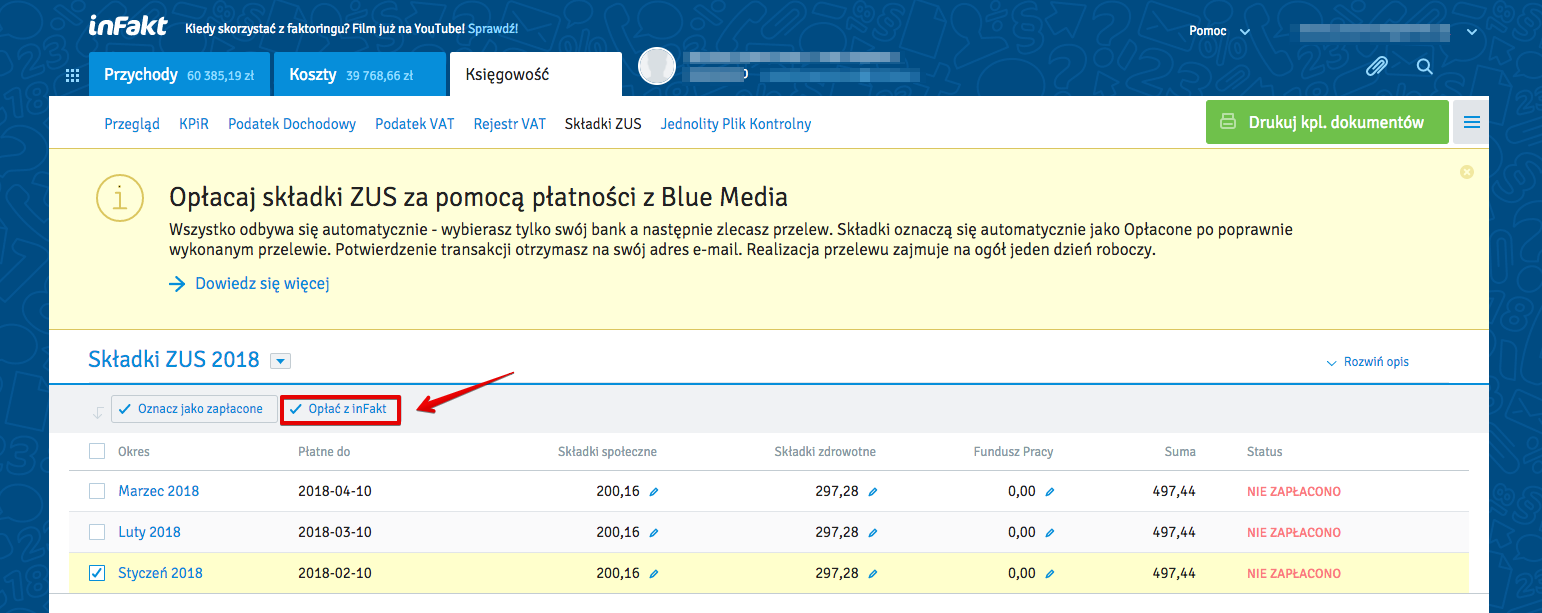1542x613 pixels.
Task: Click the Drukuj kpl. dokumentów button
Action: 1326,123
